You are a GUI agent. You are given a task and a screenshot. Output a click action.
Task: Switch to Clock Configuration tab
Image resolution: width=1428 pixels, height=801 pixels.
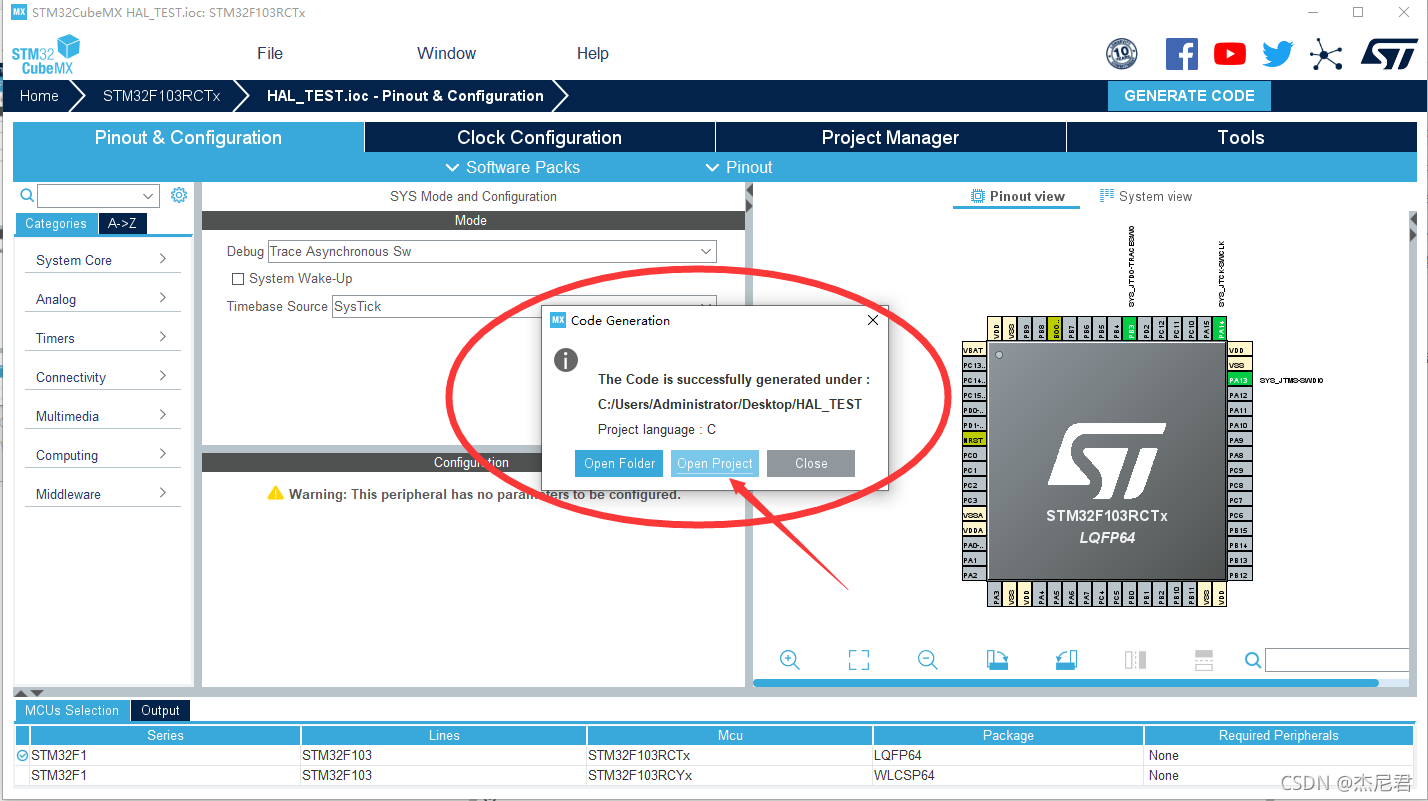click(x=540, y=138)
